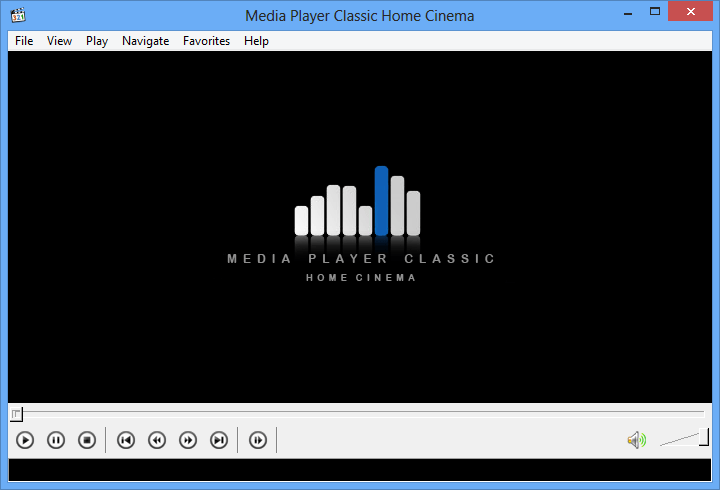Image resolution: width=720 pixels, height=490 pixels.
Task: Maximize the Media Player Classic window
Action: tap(655, 11)
